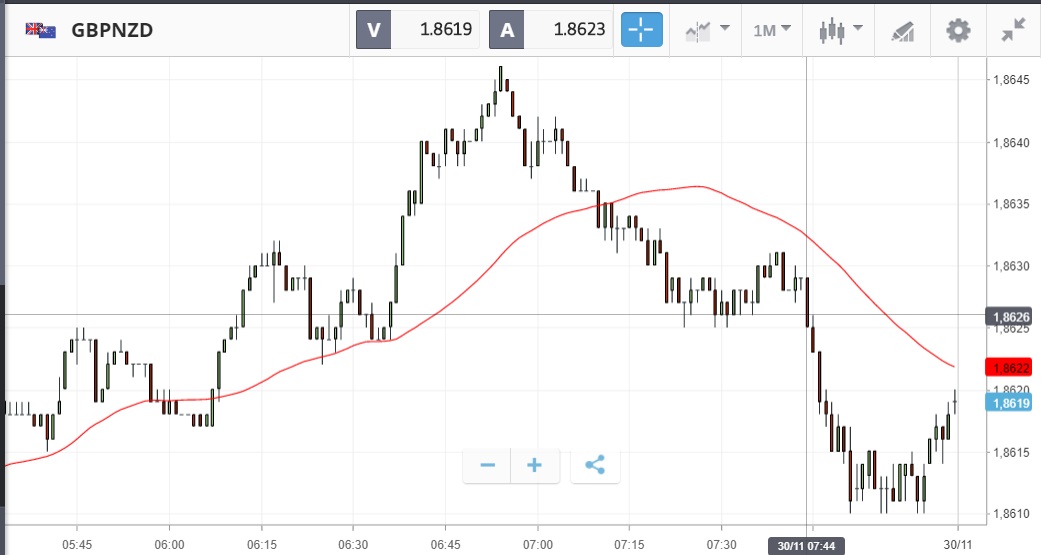Click the share chart icon
Image resolution: width=1041 pixels, height=555 pixels.
coord(595,465)
